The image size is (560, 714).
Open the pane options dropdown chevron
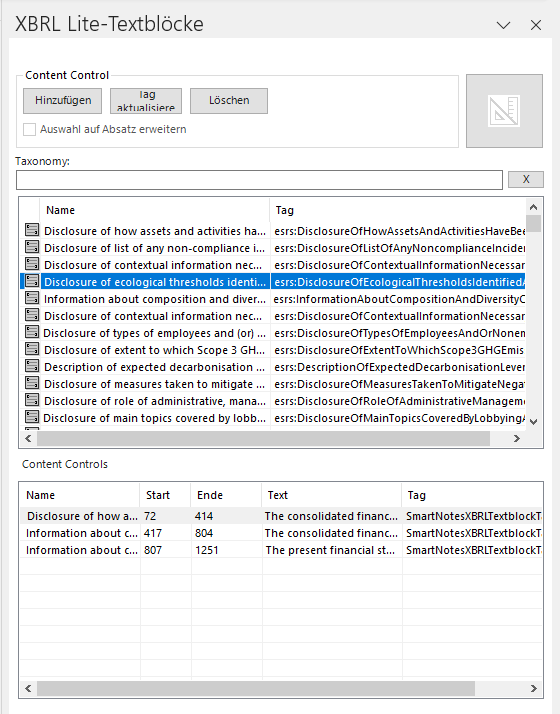click(503, 25)
